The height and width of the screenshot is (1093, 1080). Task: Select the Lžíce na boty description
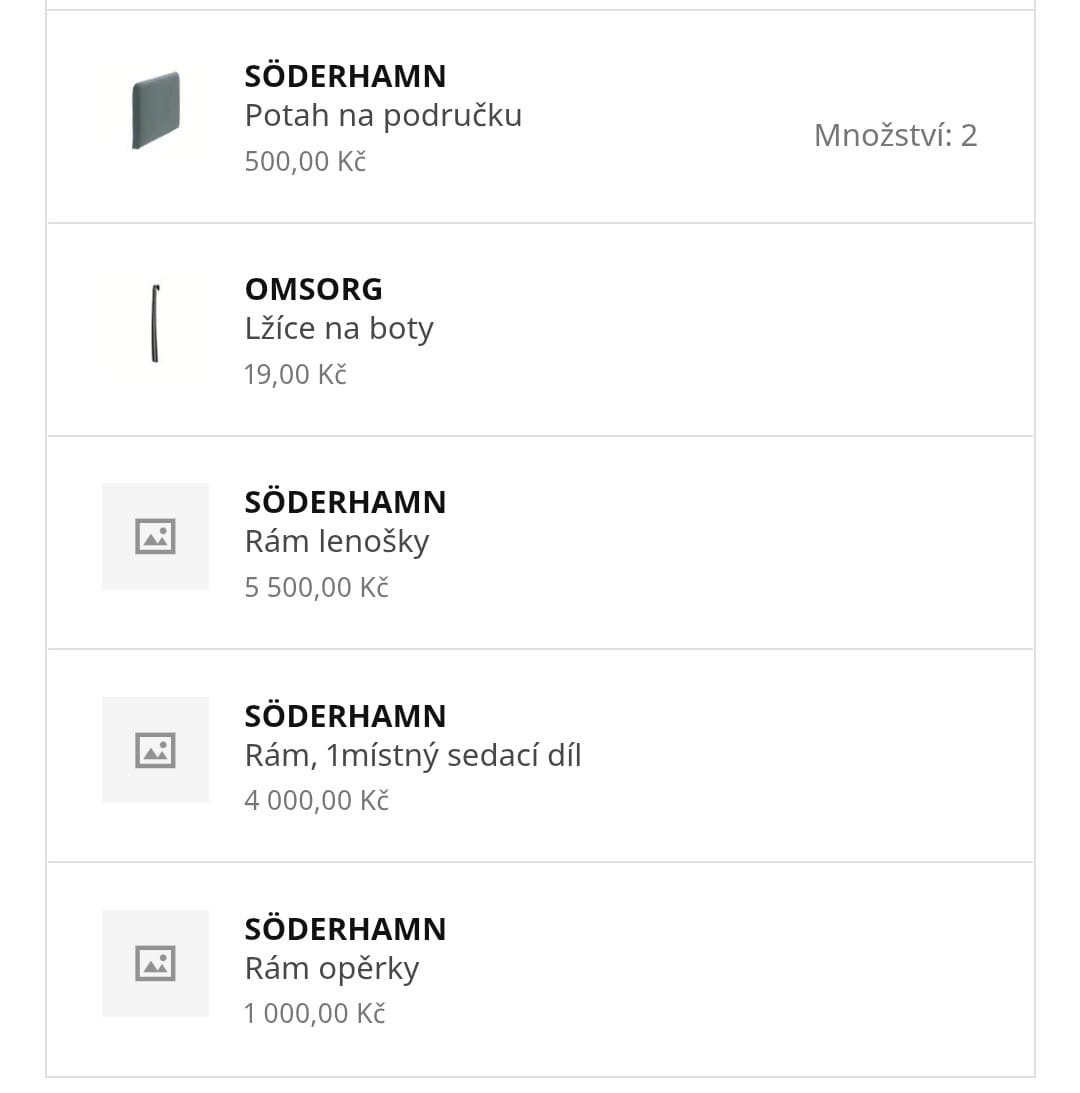(x=339, y=329)
